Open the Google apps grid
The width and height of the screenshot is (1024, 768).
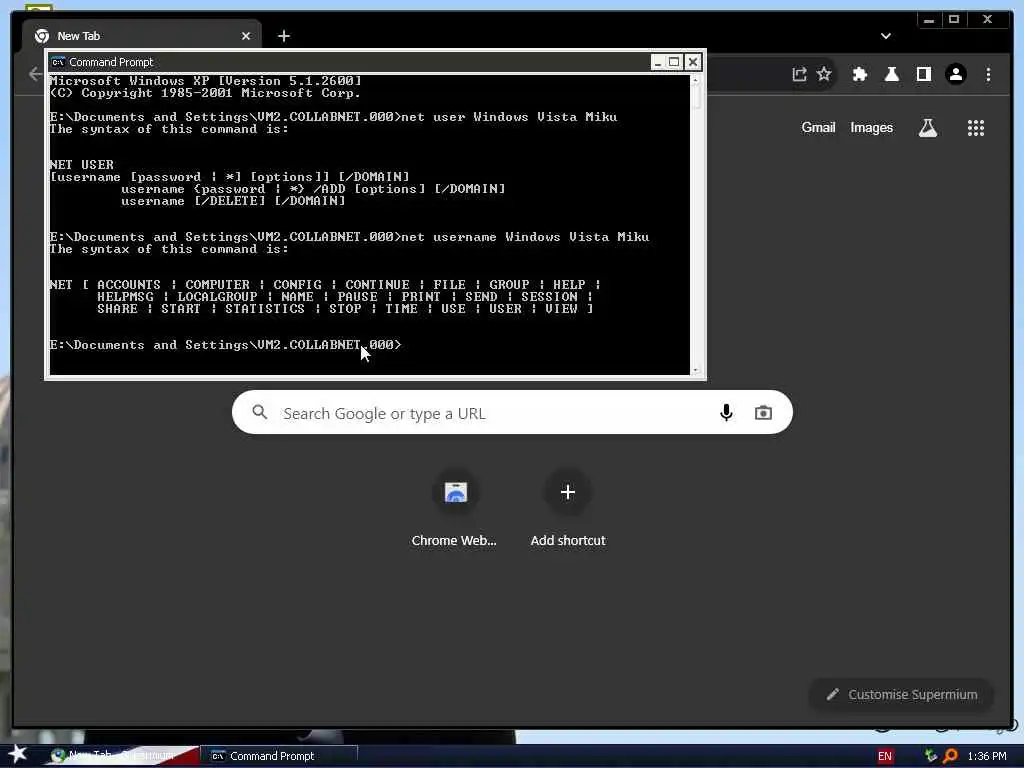976,128
